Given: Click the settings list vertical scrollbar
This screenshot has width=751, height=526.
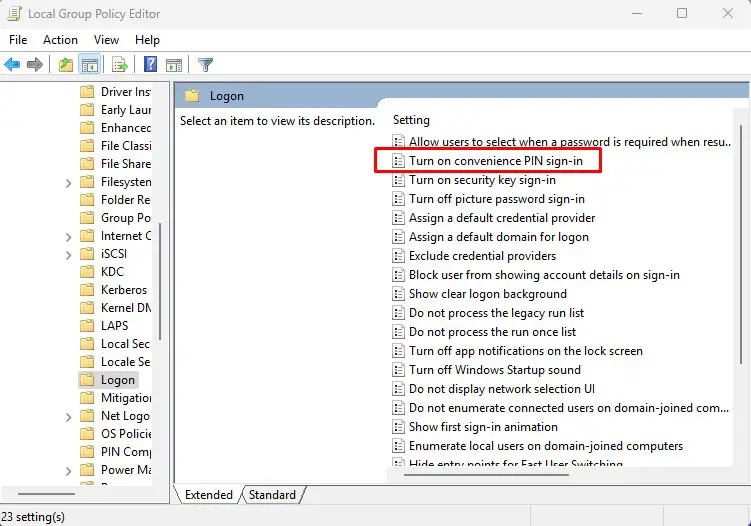Looking at the screenshot, I should [741, 244].
